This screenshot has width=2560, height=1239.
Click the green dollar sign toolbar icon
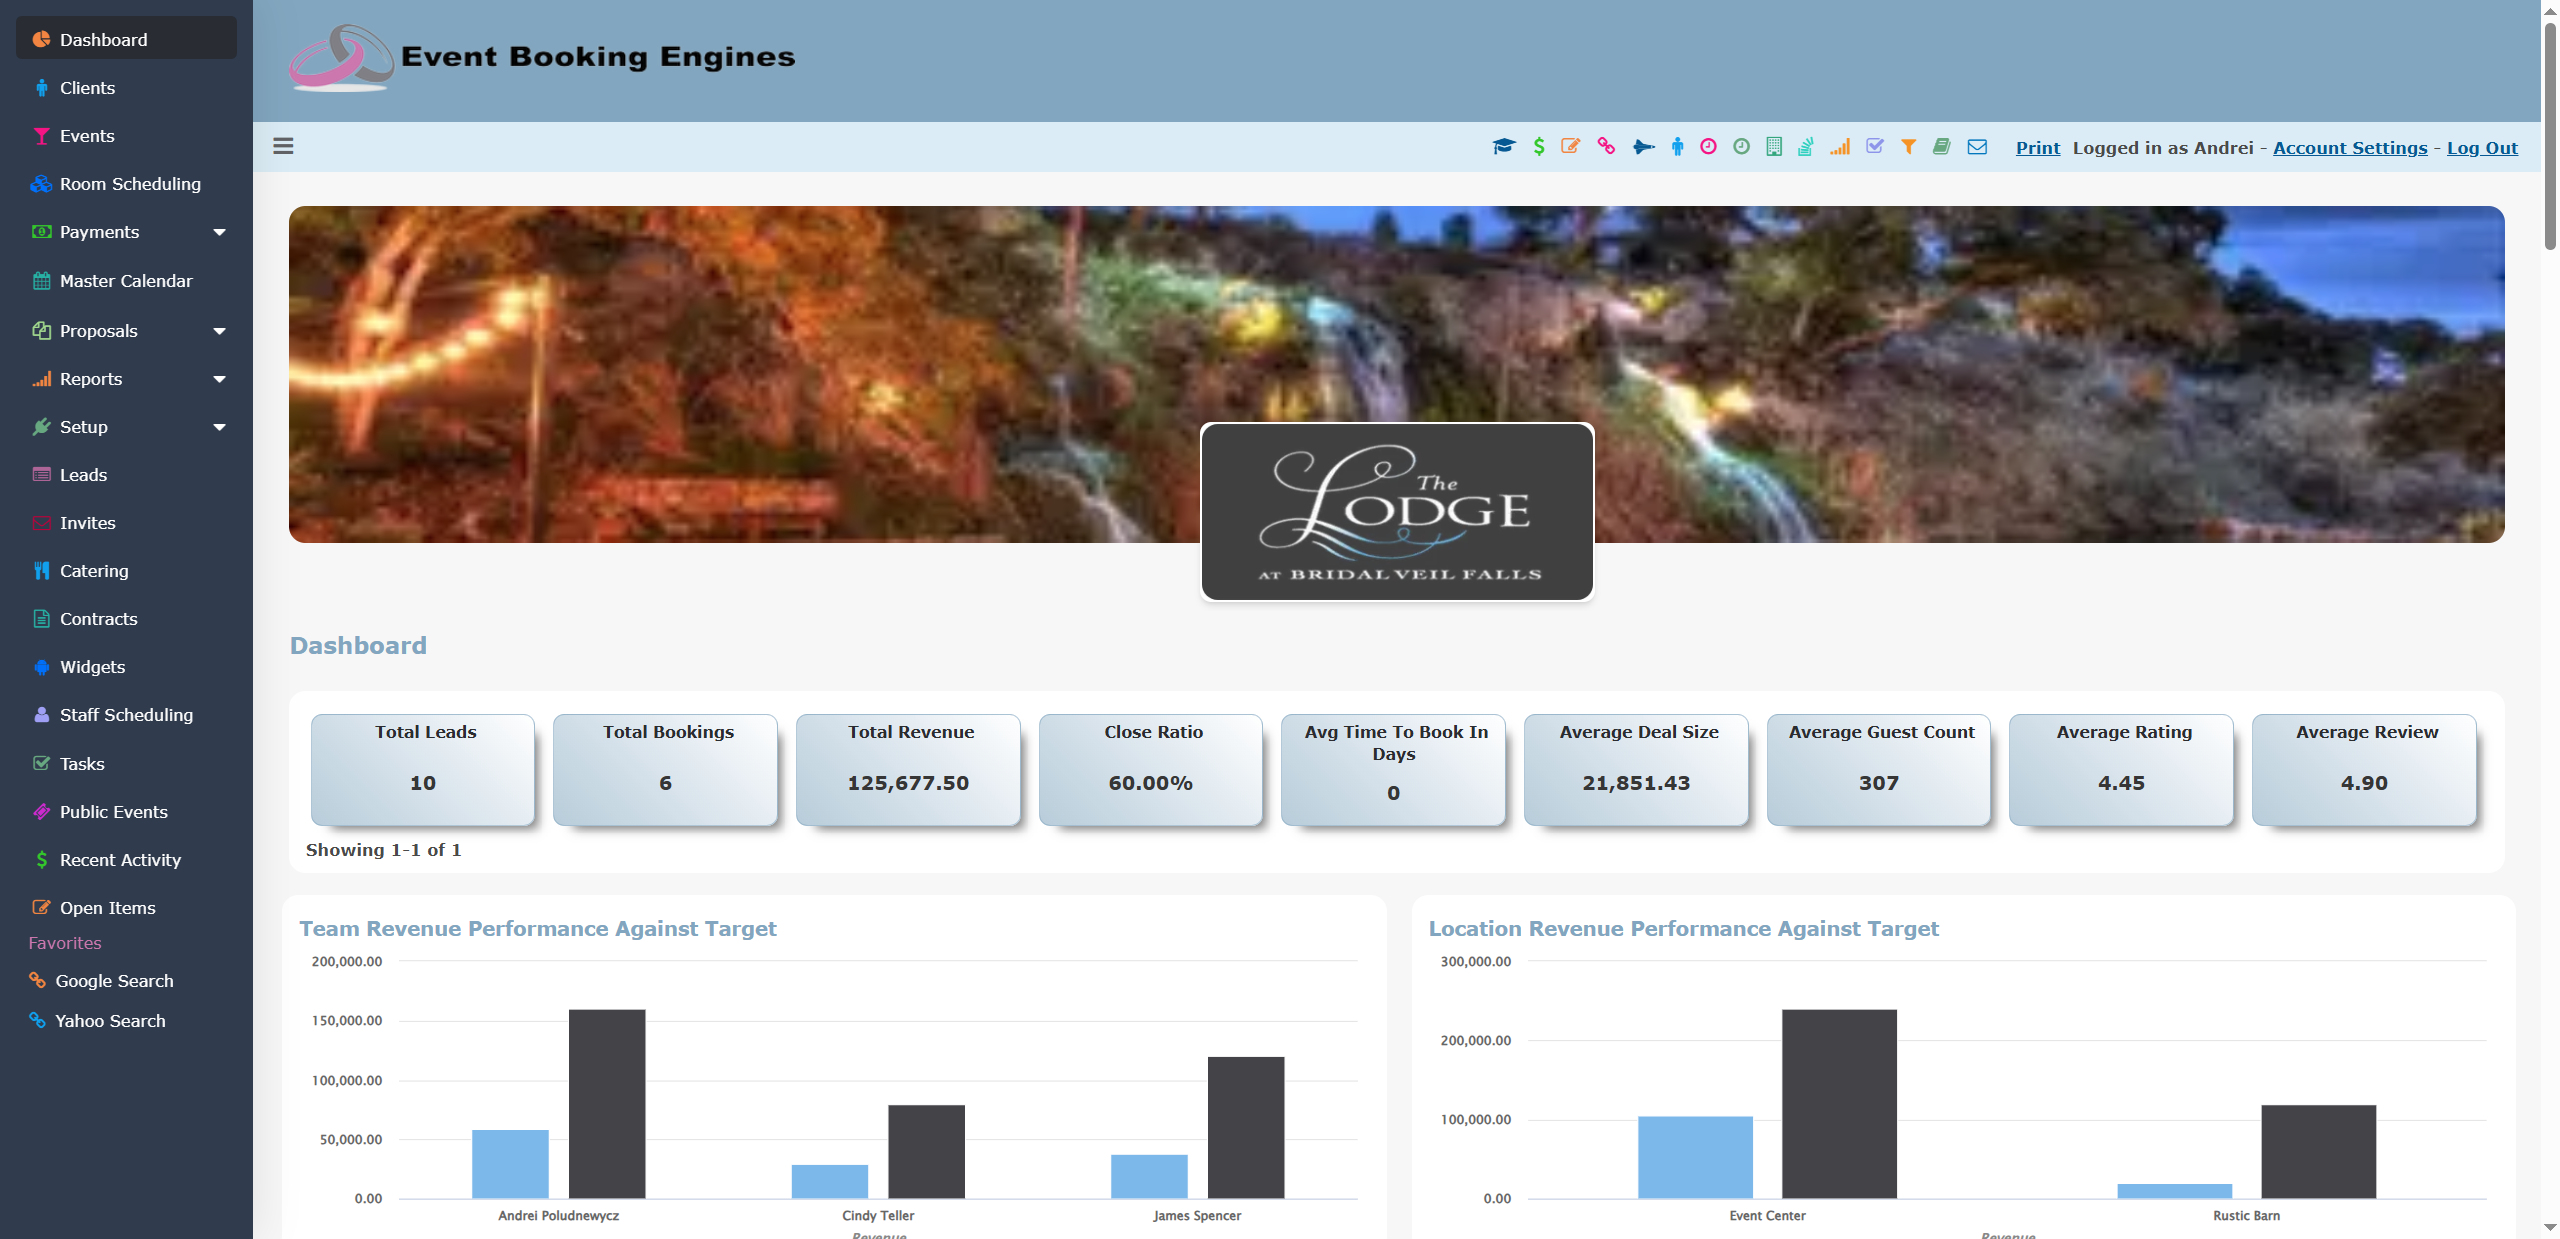(x=1539, y=147)
